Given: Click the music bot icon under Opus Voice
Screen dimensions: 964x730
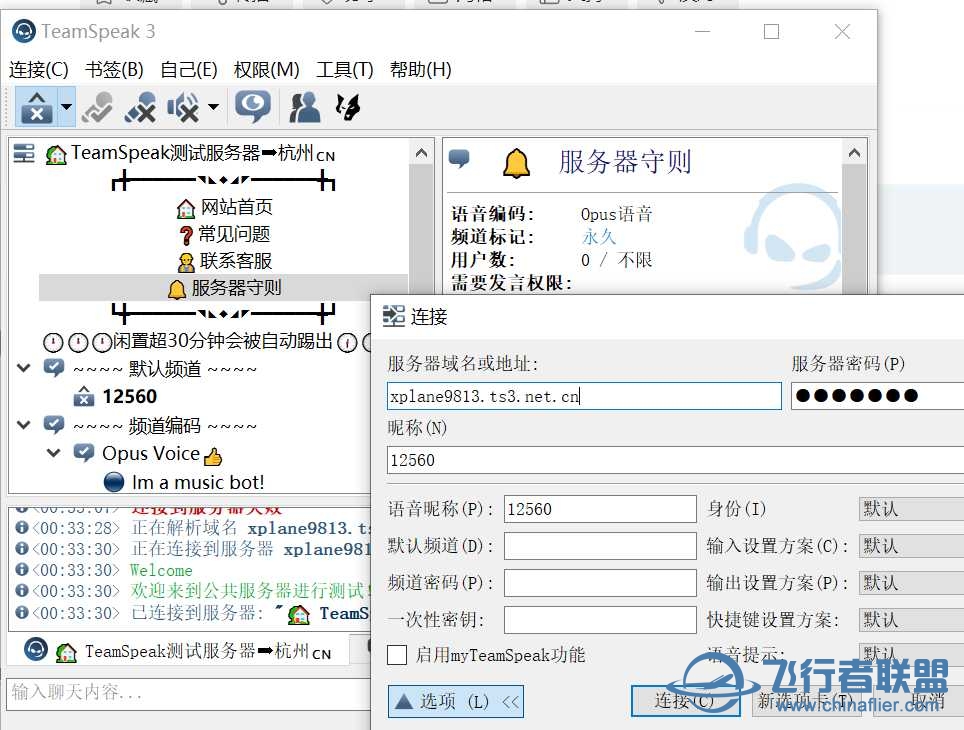Looking at the screenshot, I should point(113,481).
